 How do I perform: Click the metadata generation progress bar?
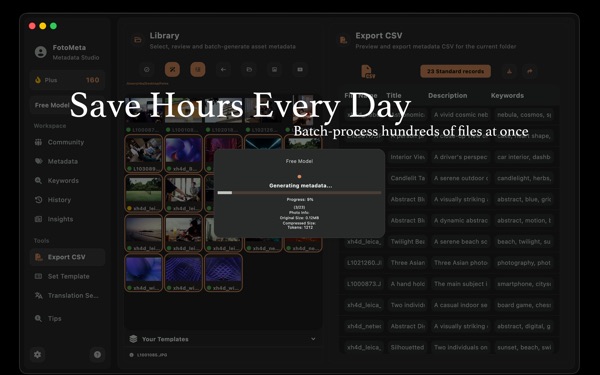pyautogui.click(x=299, y=193)
